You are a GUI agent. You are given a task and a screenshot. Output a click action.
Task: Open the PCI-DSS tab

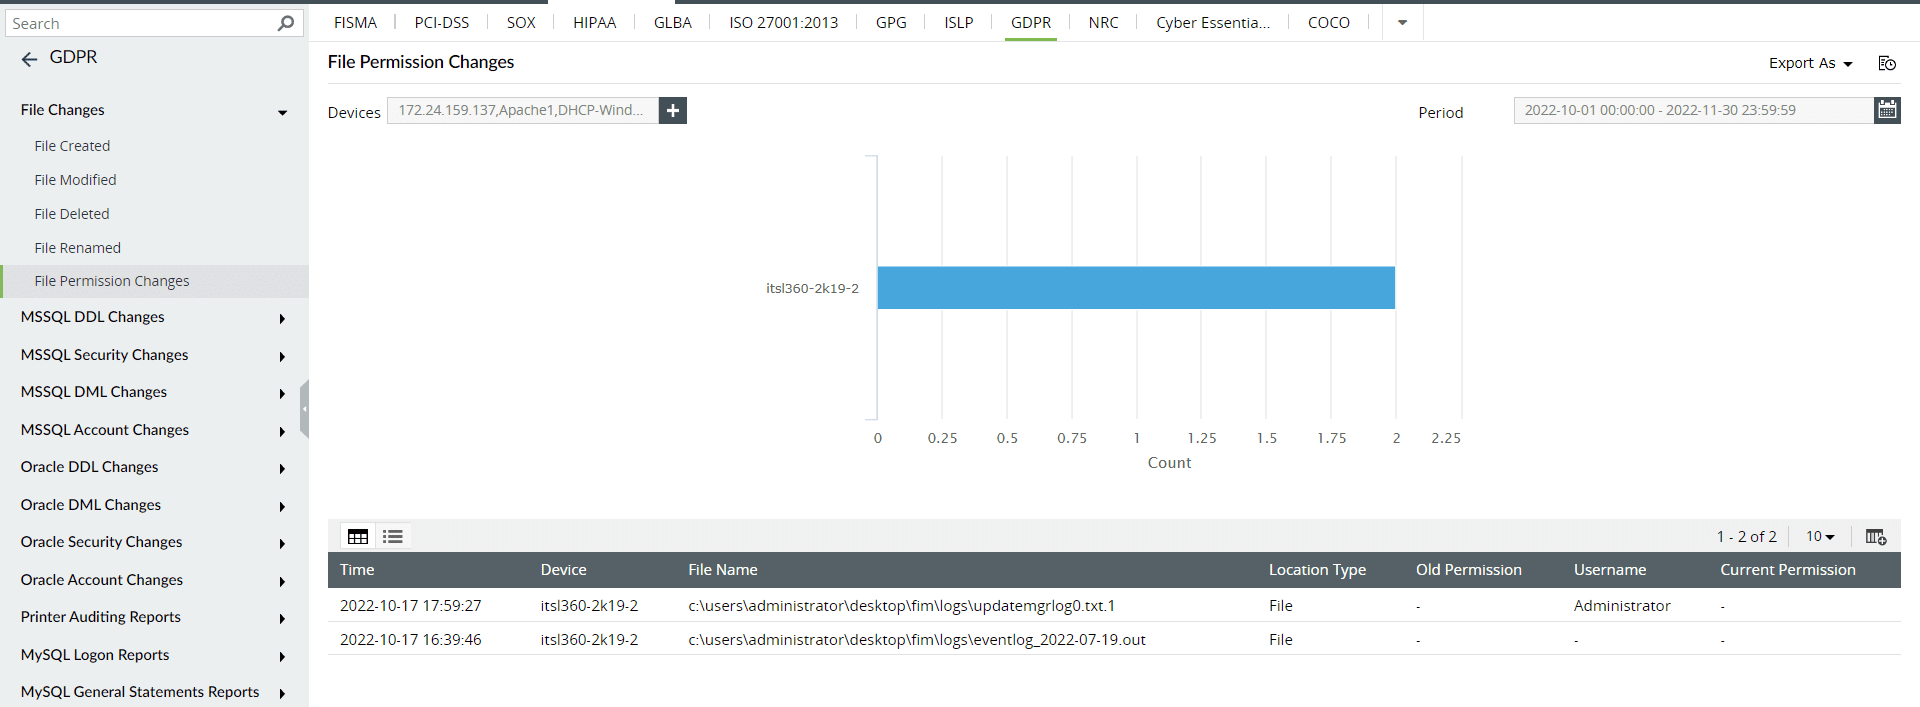(441, 22)
